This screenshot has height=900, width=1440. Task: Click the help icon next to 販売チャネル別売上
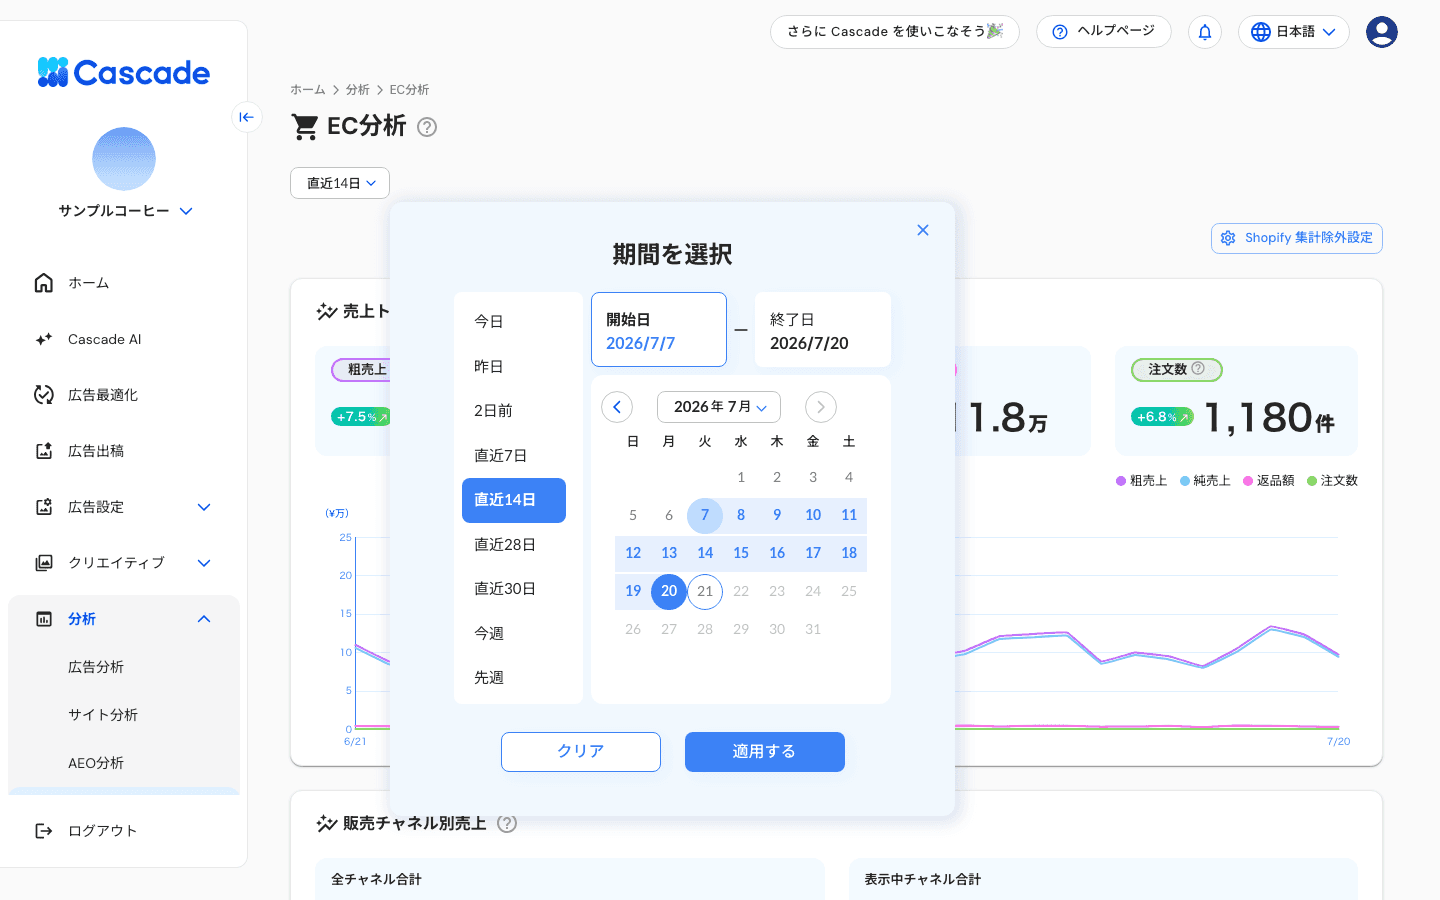pos(507,824)
